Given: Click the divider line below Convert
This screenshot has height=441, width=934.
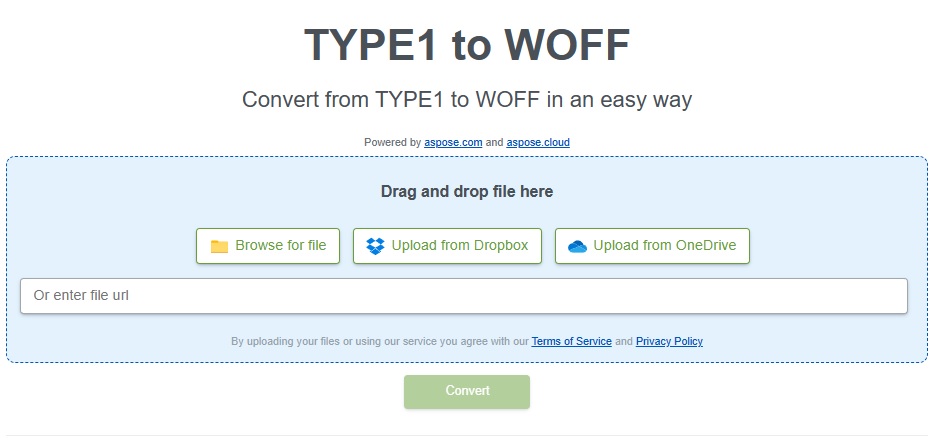Looking at the screenshot, I should point(467,435).
